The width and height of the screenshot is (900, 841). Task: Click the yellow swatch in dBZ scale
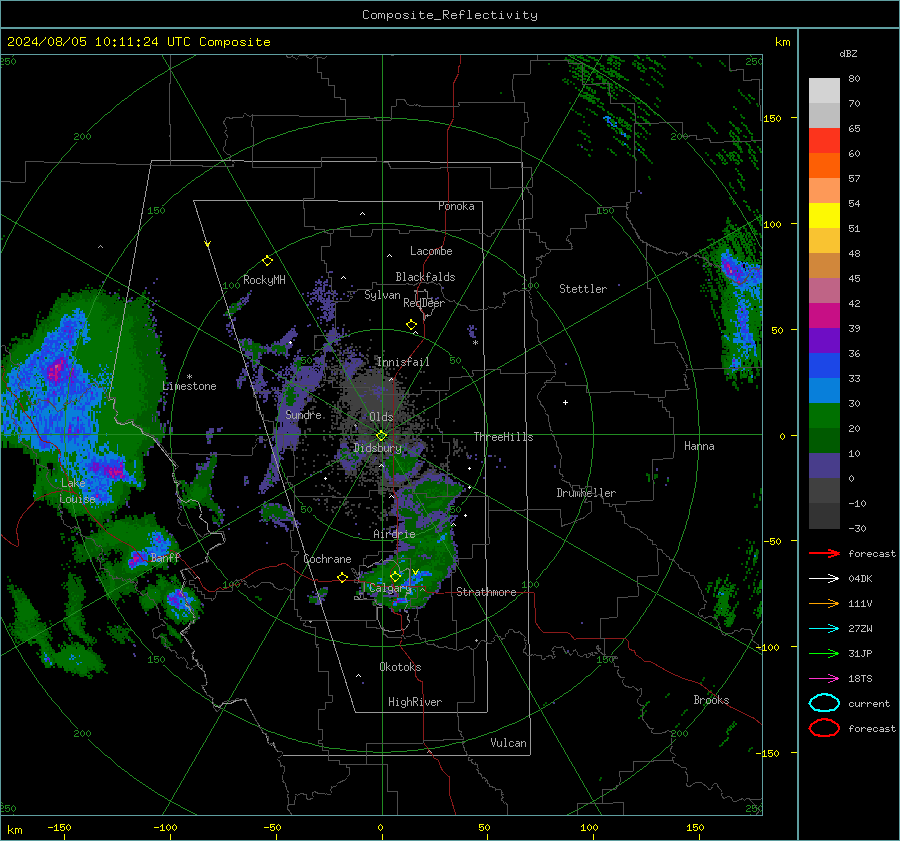[824, 215]
